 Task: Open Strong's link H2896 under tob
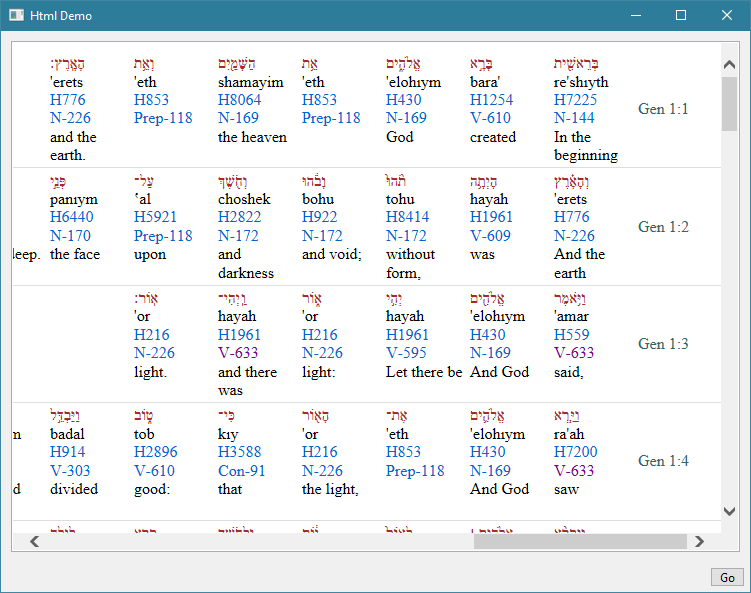coord(156,452)
